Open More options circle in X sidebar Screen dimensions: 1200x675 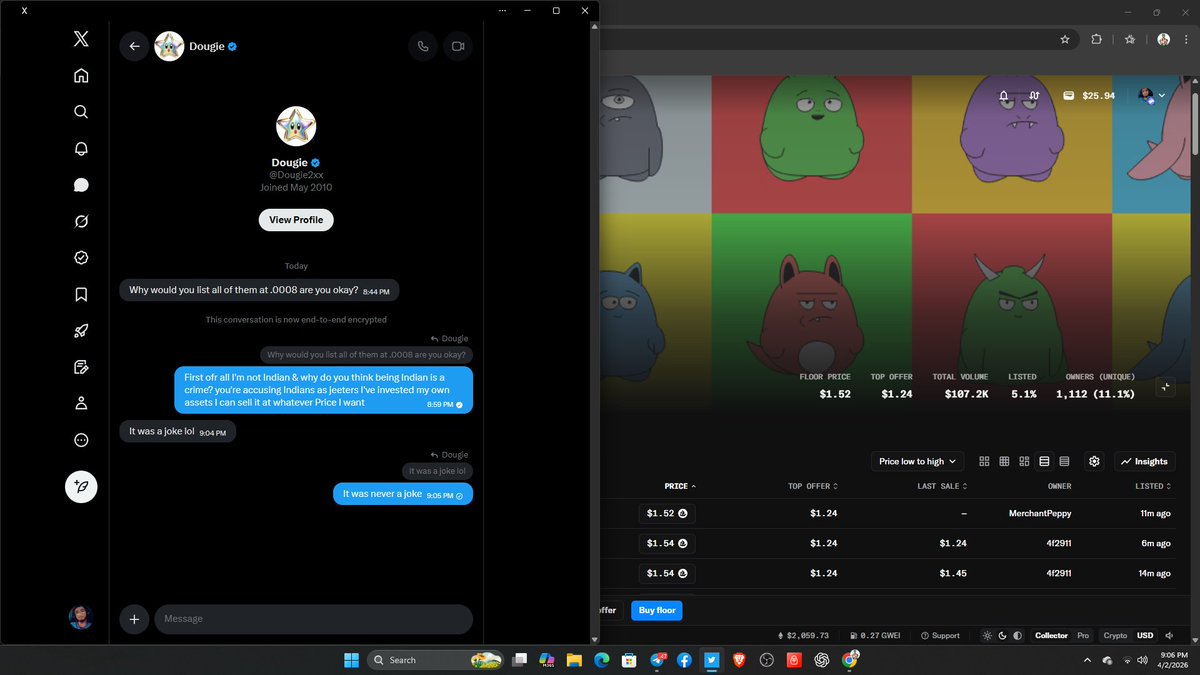81,440
